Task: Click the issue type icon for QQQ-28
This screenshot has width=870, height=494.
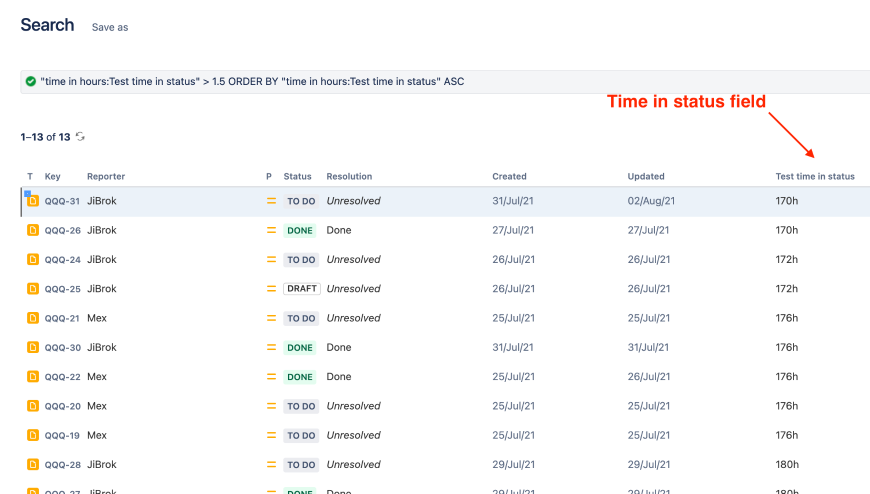Action: coord(33,465)
